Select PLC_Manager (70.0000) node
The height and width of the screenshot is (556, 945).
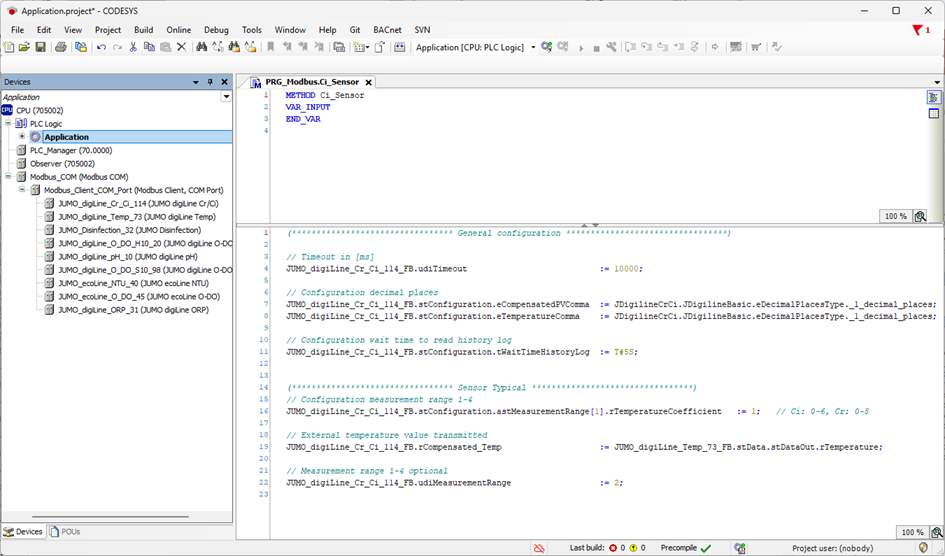coord(71,150)
